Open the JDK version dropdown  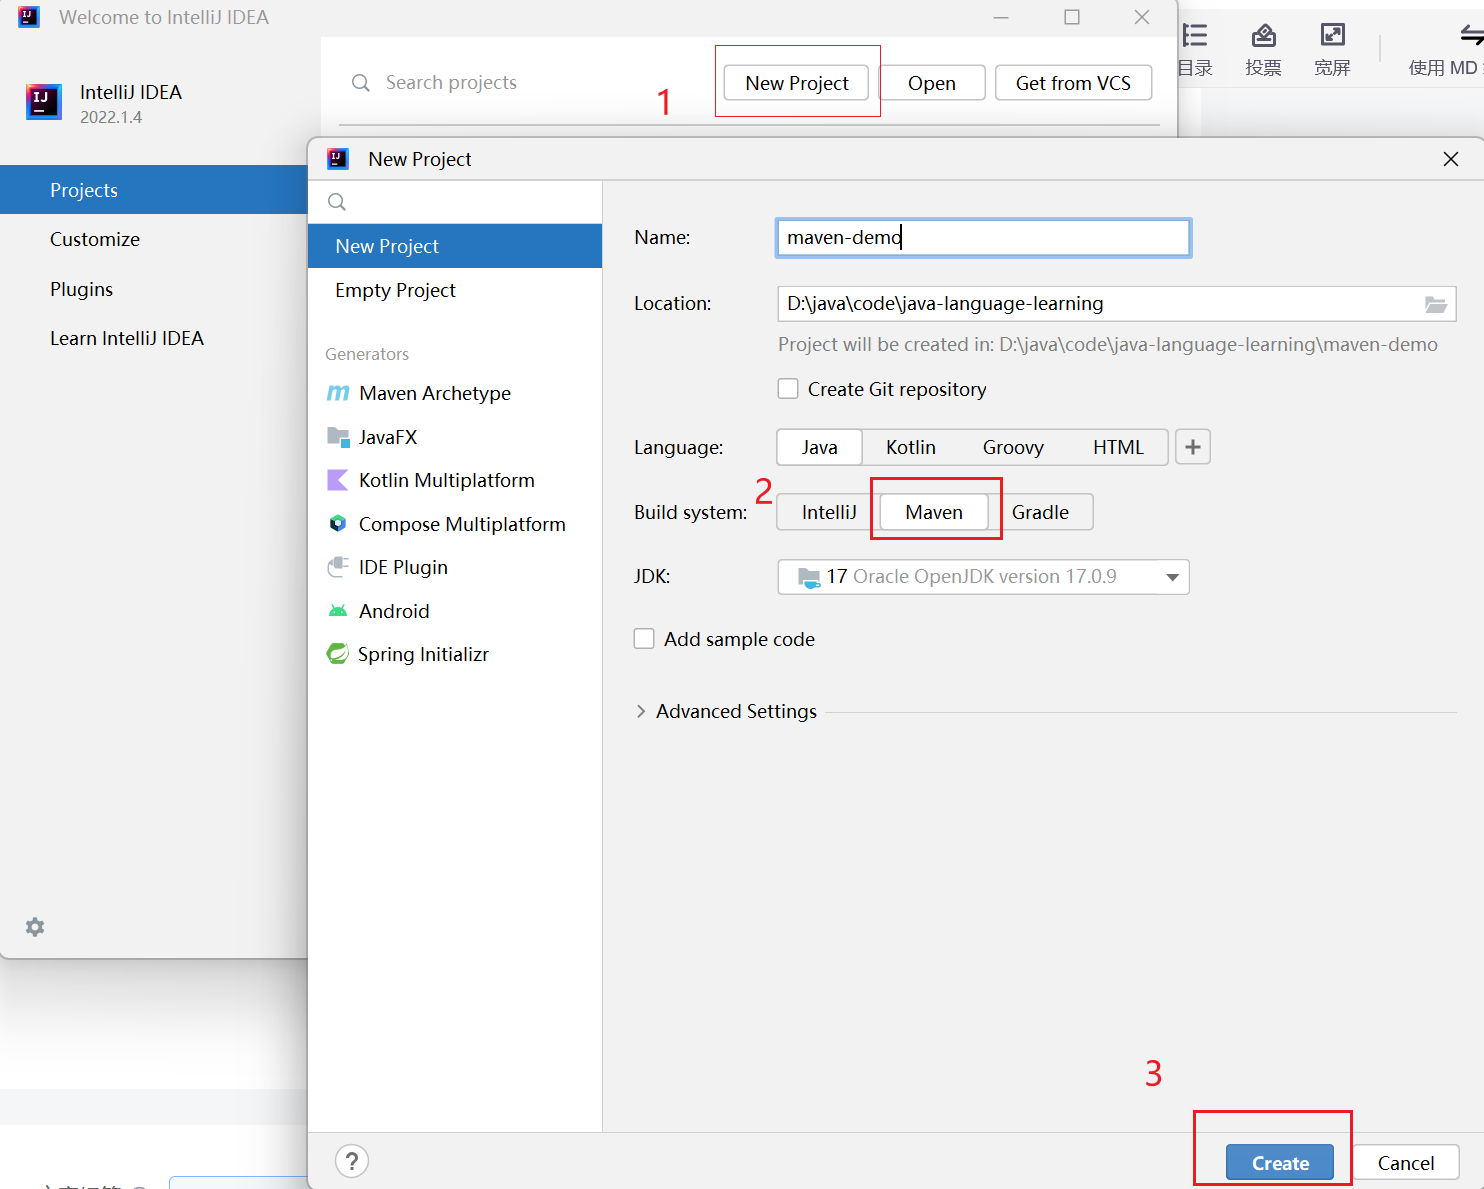point(983,577)
